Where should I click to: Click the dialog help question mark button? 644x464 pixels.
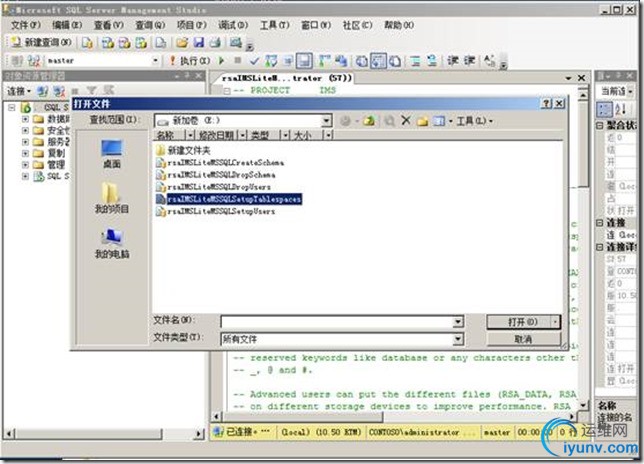click(x=546, y=103)
